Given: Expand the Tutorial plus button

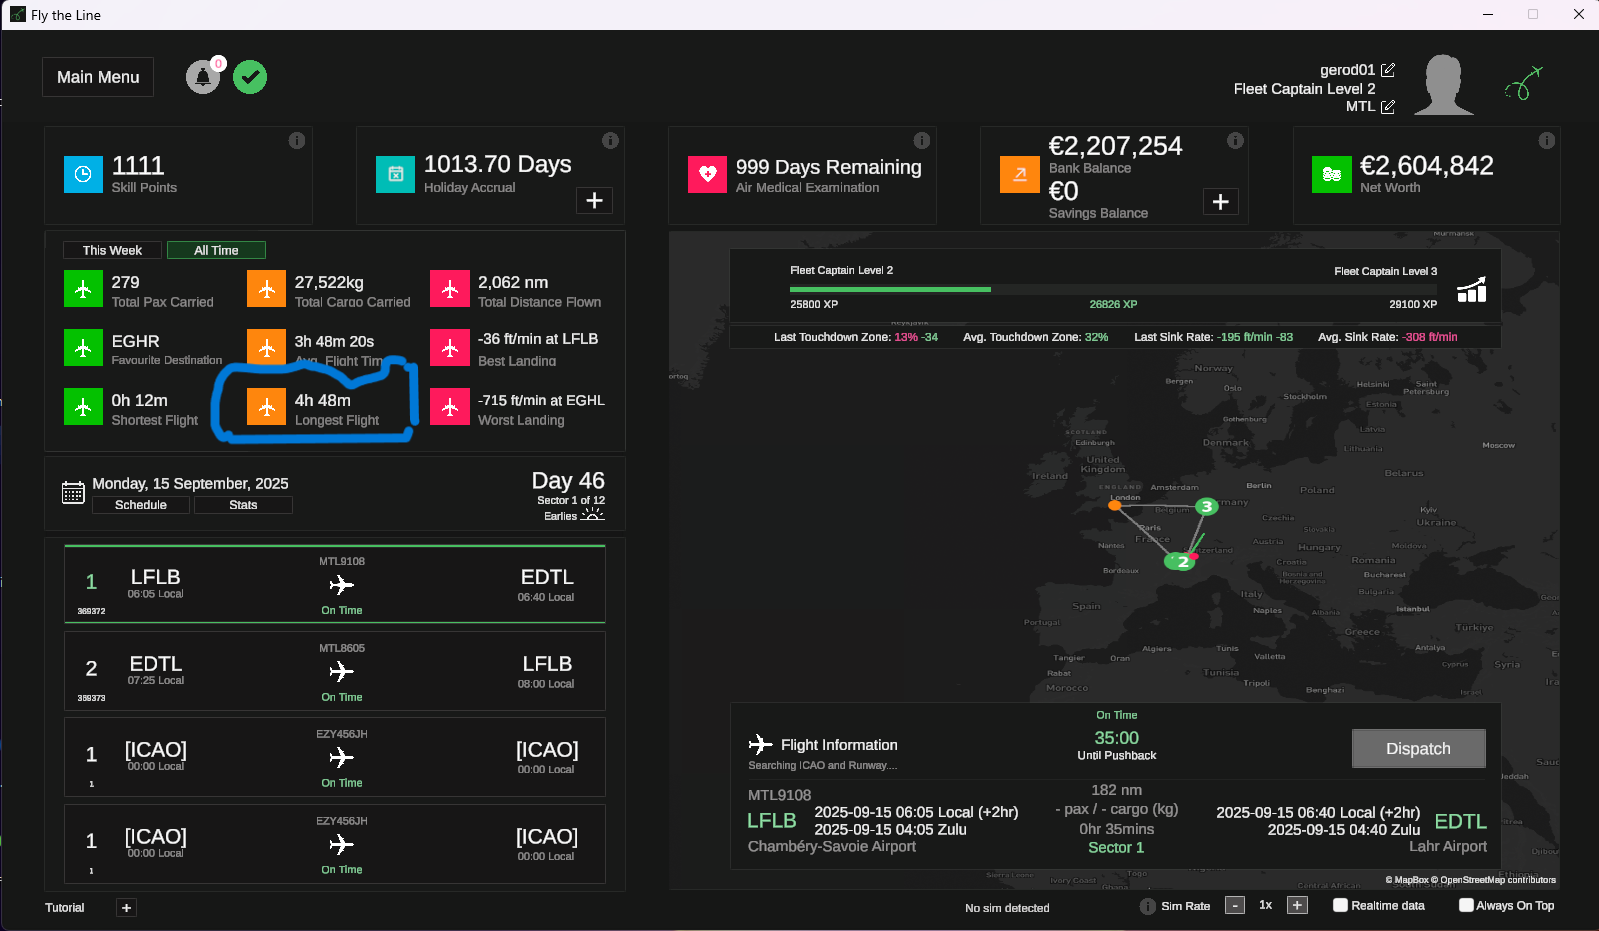Looking at the screenshot, I should click(x=126, y=908).
